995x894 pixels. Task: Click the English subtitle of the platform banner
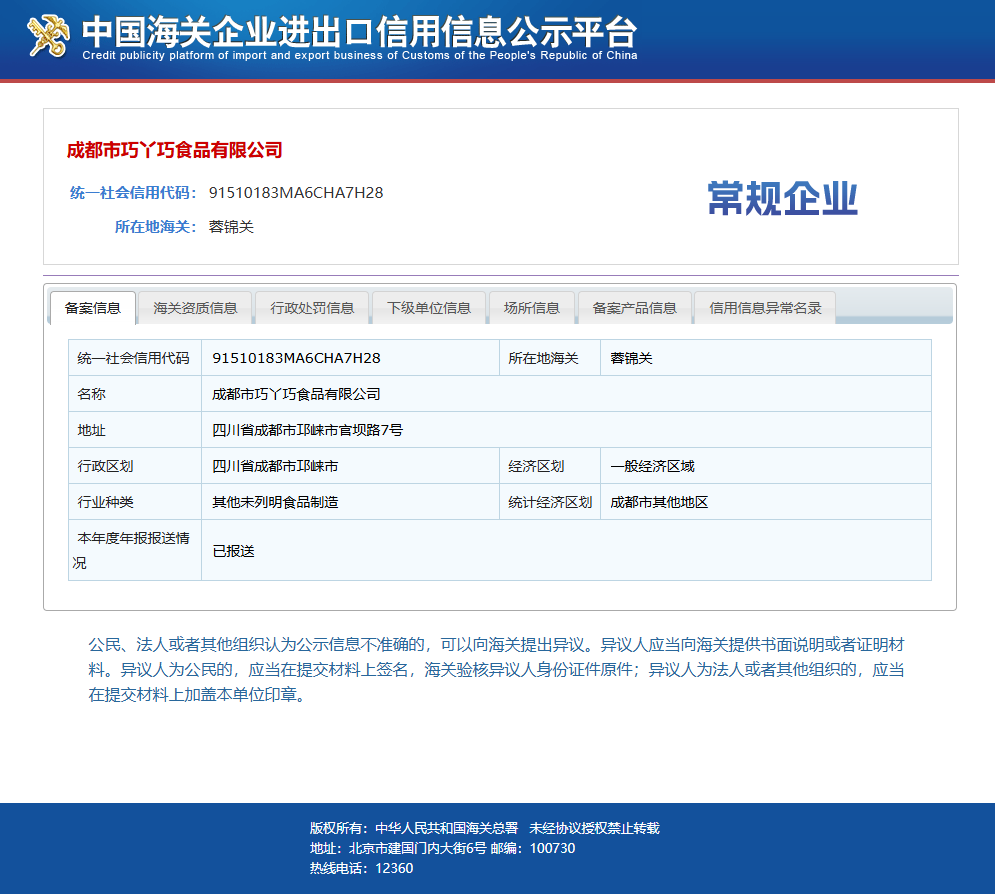tap(360, 56)
